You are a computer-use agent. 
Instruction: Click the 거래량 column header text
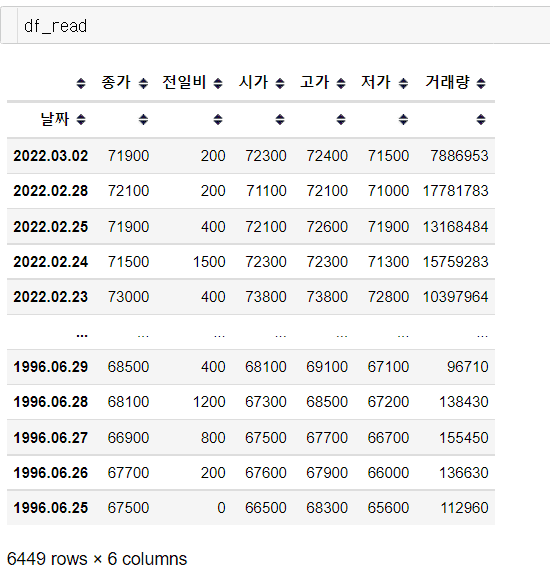[448, 82]
